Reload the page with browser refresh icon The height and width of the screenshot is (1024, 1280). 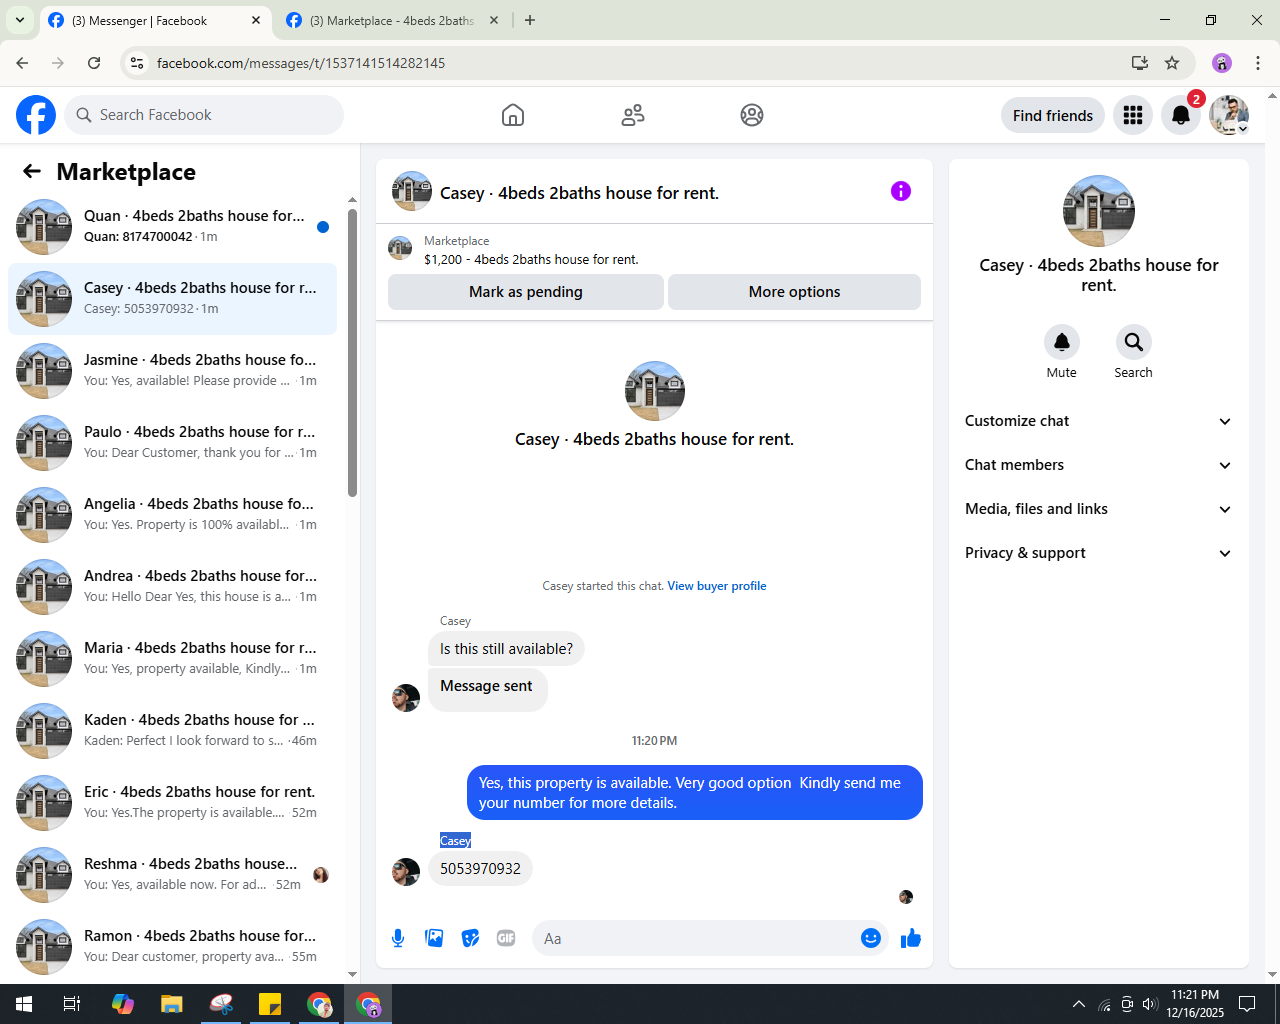(94, 63)
